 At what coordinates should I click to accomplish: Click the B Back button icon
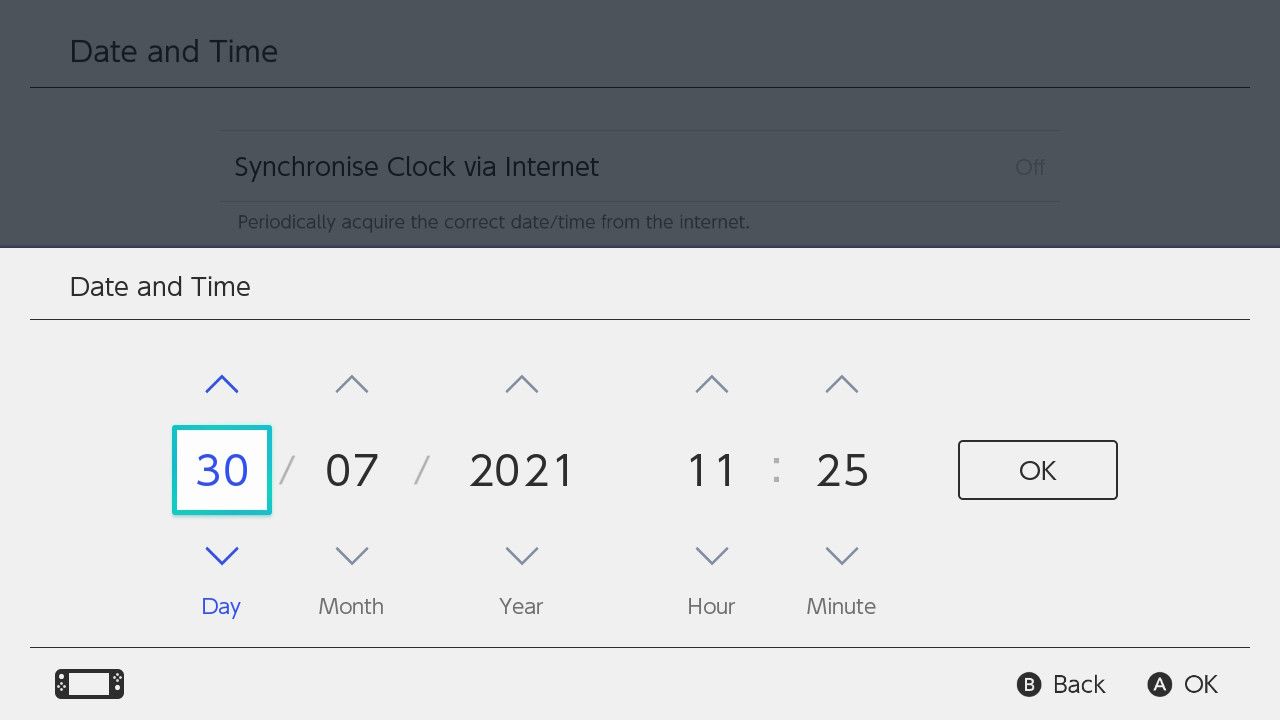[1028, 684]
